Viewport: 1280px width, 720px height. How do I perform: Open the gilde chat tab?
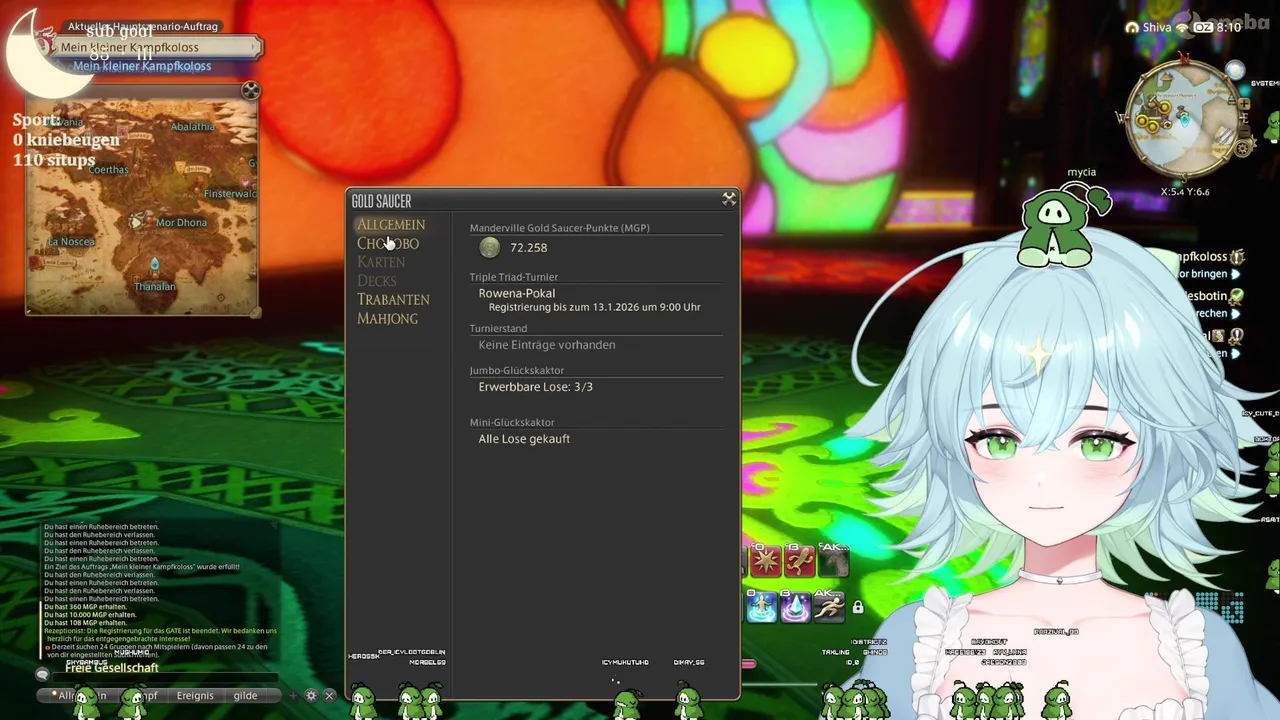[x=246, y=696]
